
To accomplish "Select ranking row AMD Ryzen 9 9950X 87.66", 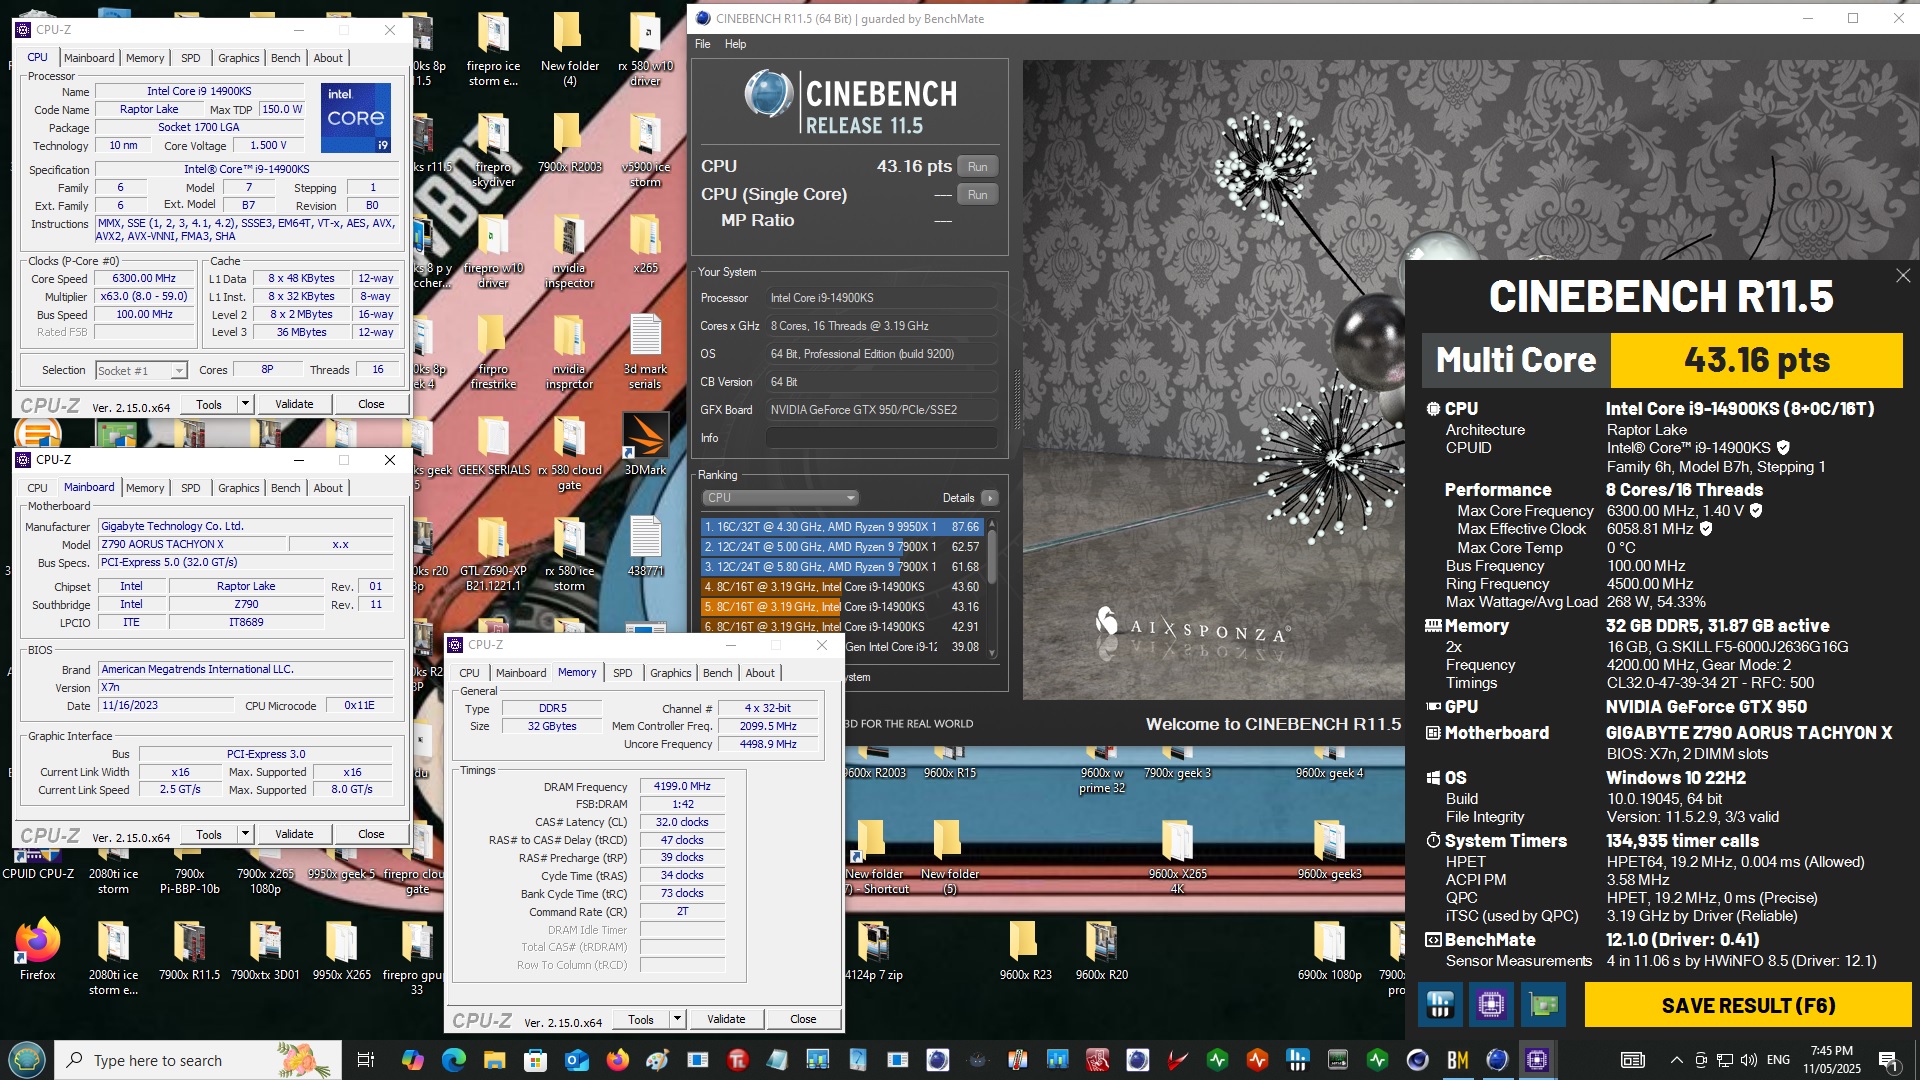I will coord(842,526).
